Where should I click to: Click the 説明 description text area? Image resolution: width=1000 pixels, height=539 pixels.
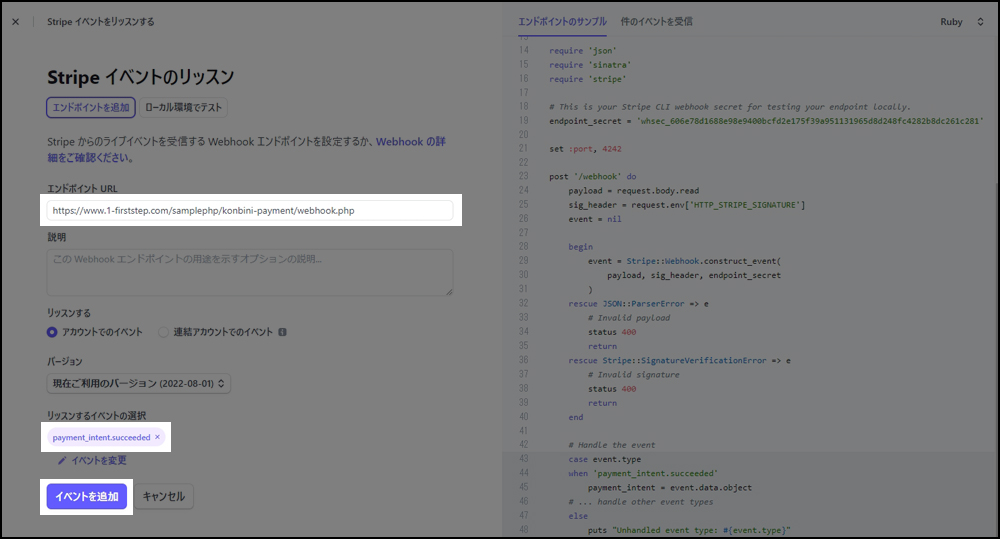(249, 272)
